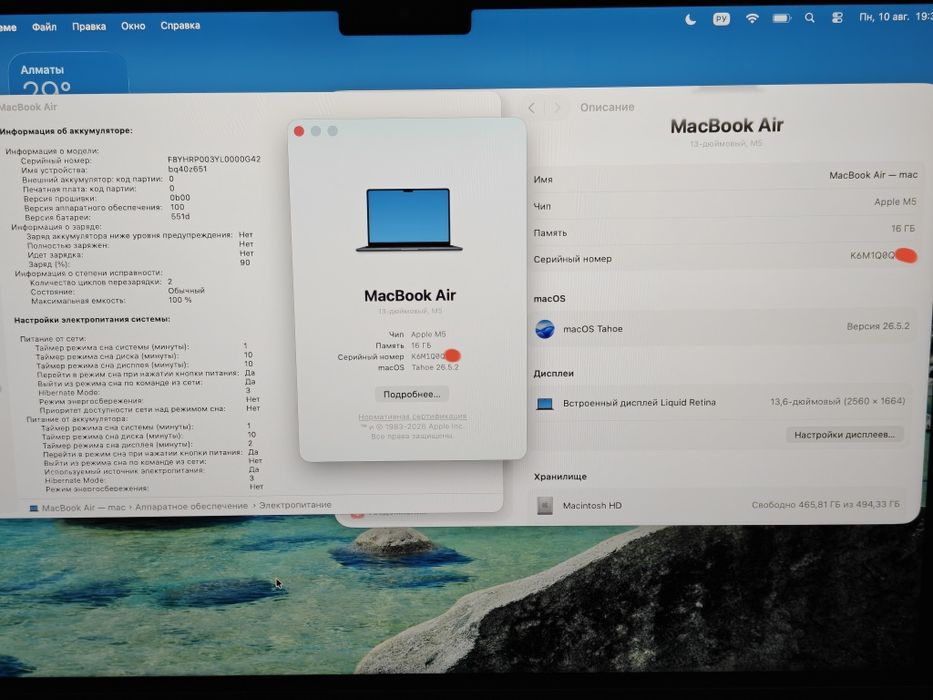
Task: Click the Максимальная емкость 100 % row
Action: [111, 301]
